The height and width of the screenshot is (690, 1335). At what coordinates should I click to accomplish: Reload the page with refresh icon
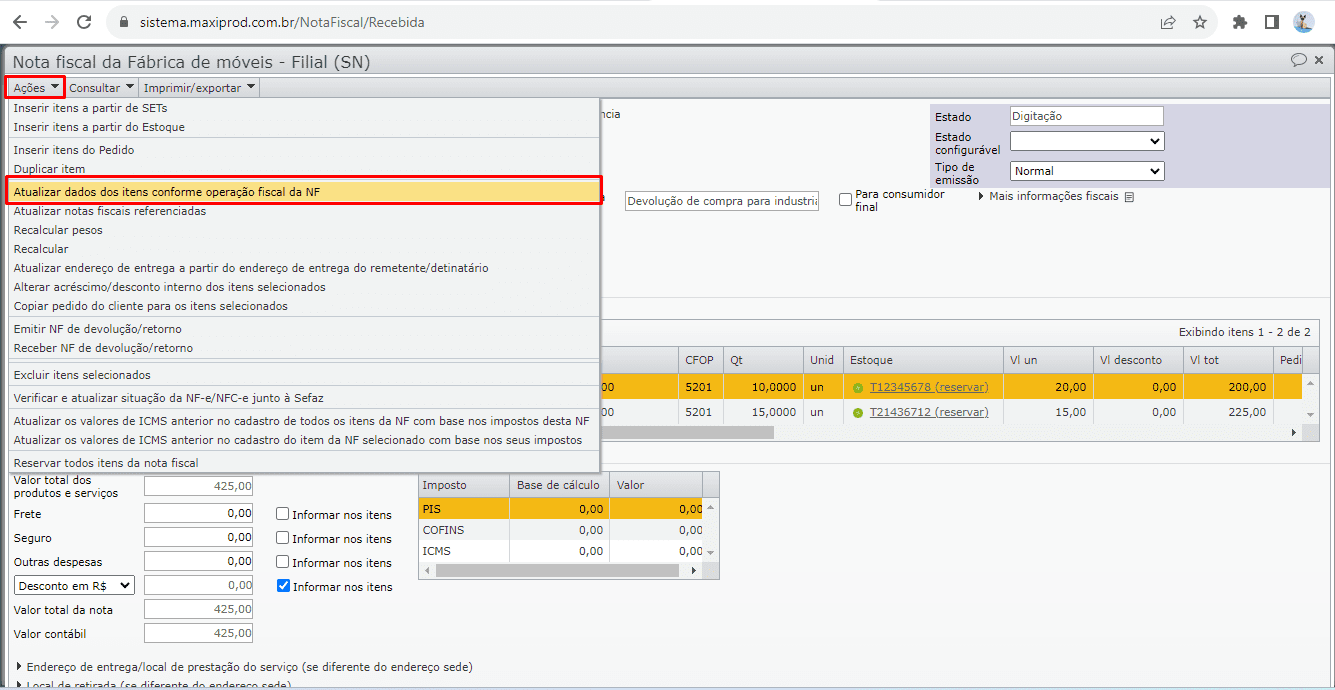[x=84, y=22]
